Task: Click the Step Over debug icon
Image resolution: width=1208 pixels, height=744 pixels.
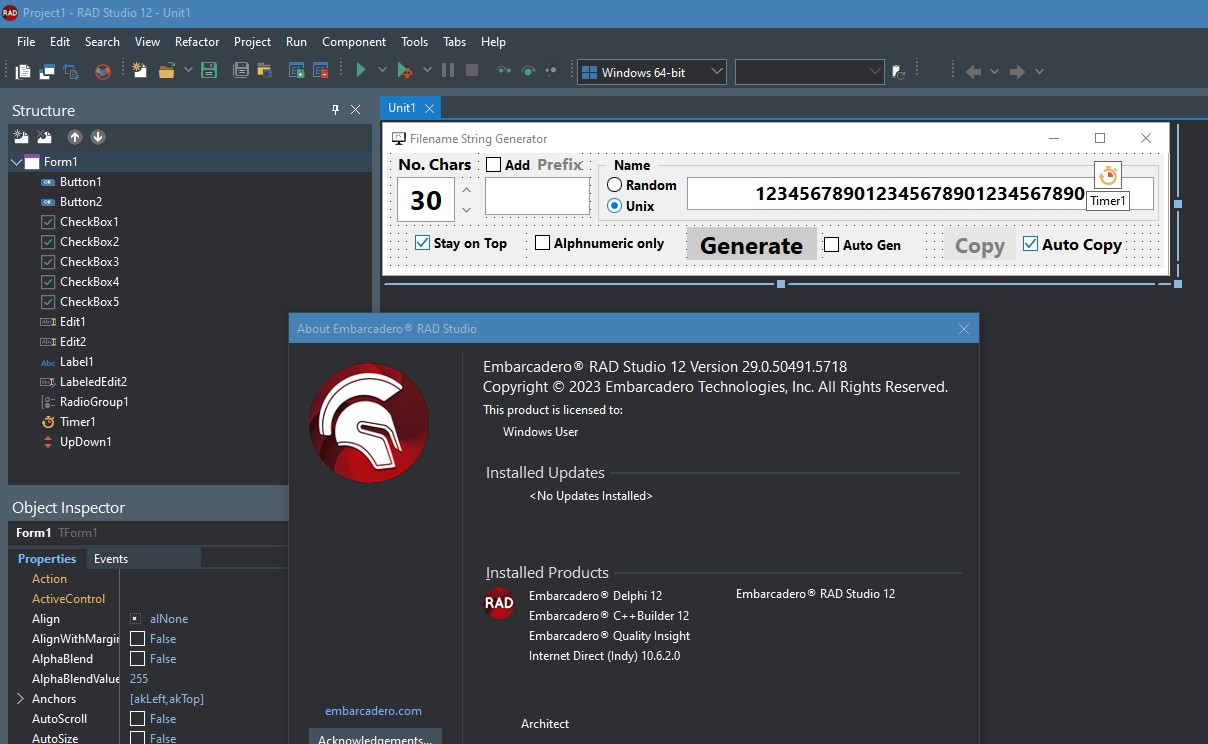Action: pyautogui.click(x=528, y=71)
